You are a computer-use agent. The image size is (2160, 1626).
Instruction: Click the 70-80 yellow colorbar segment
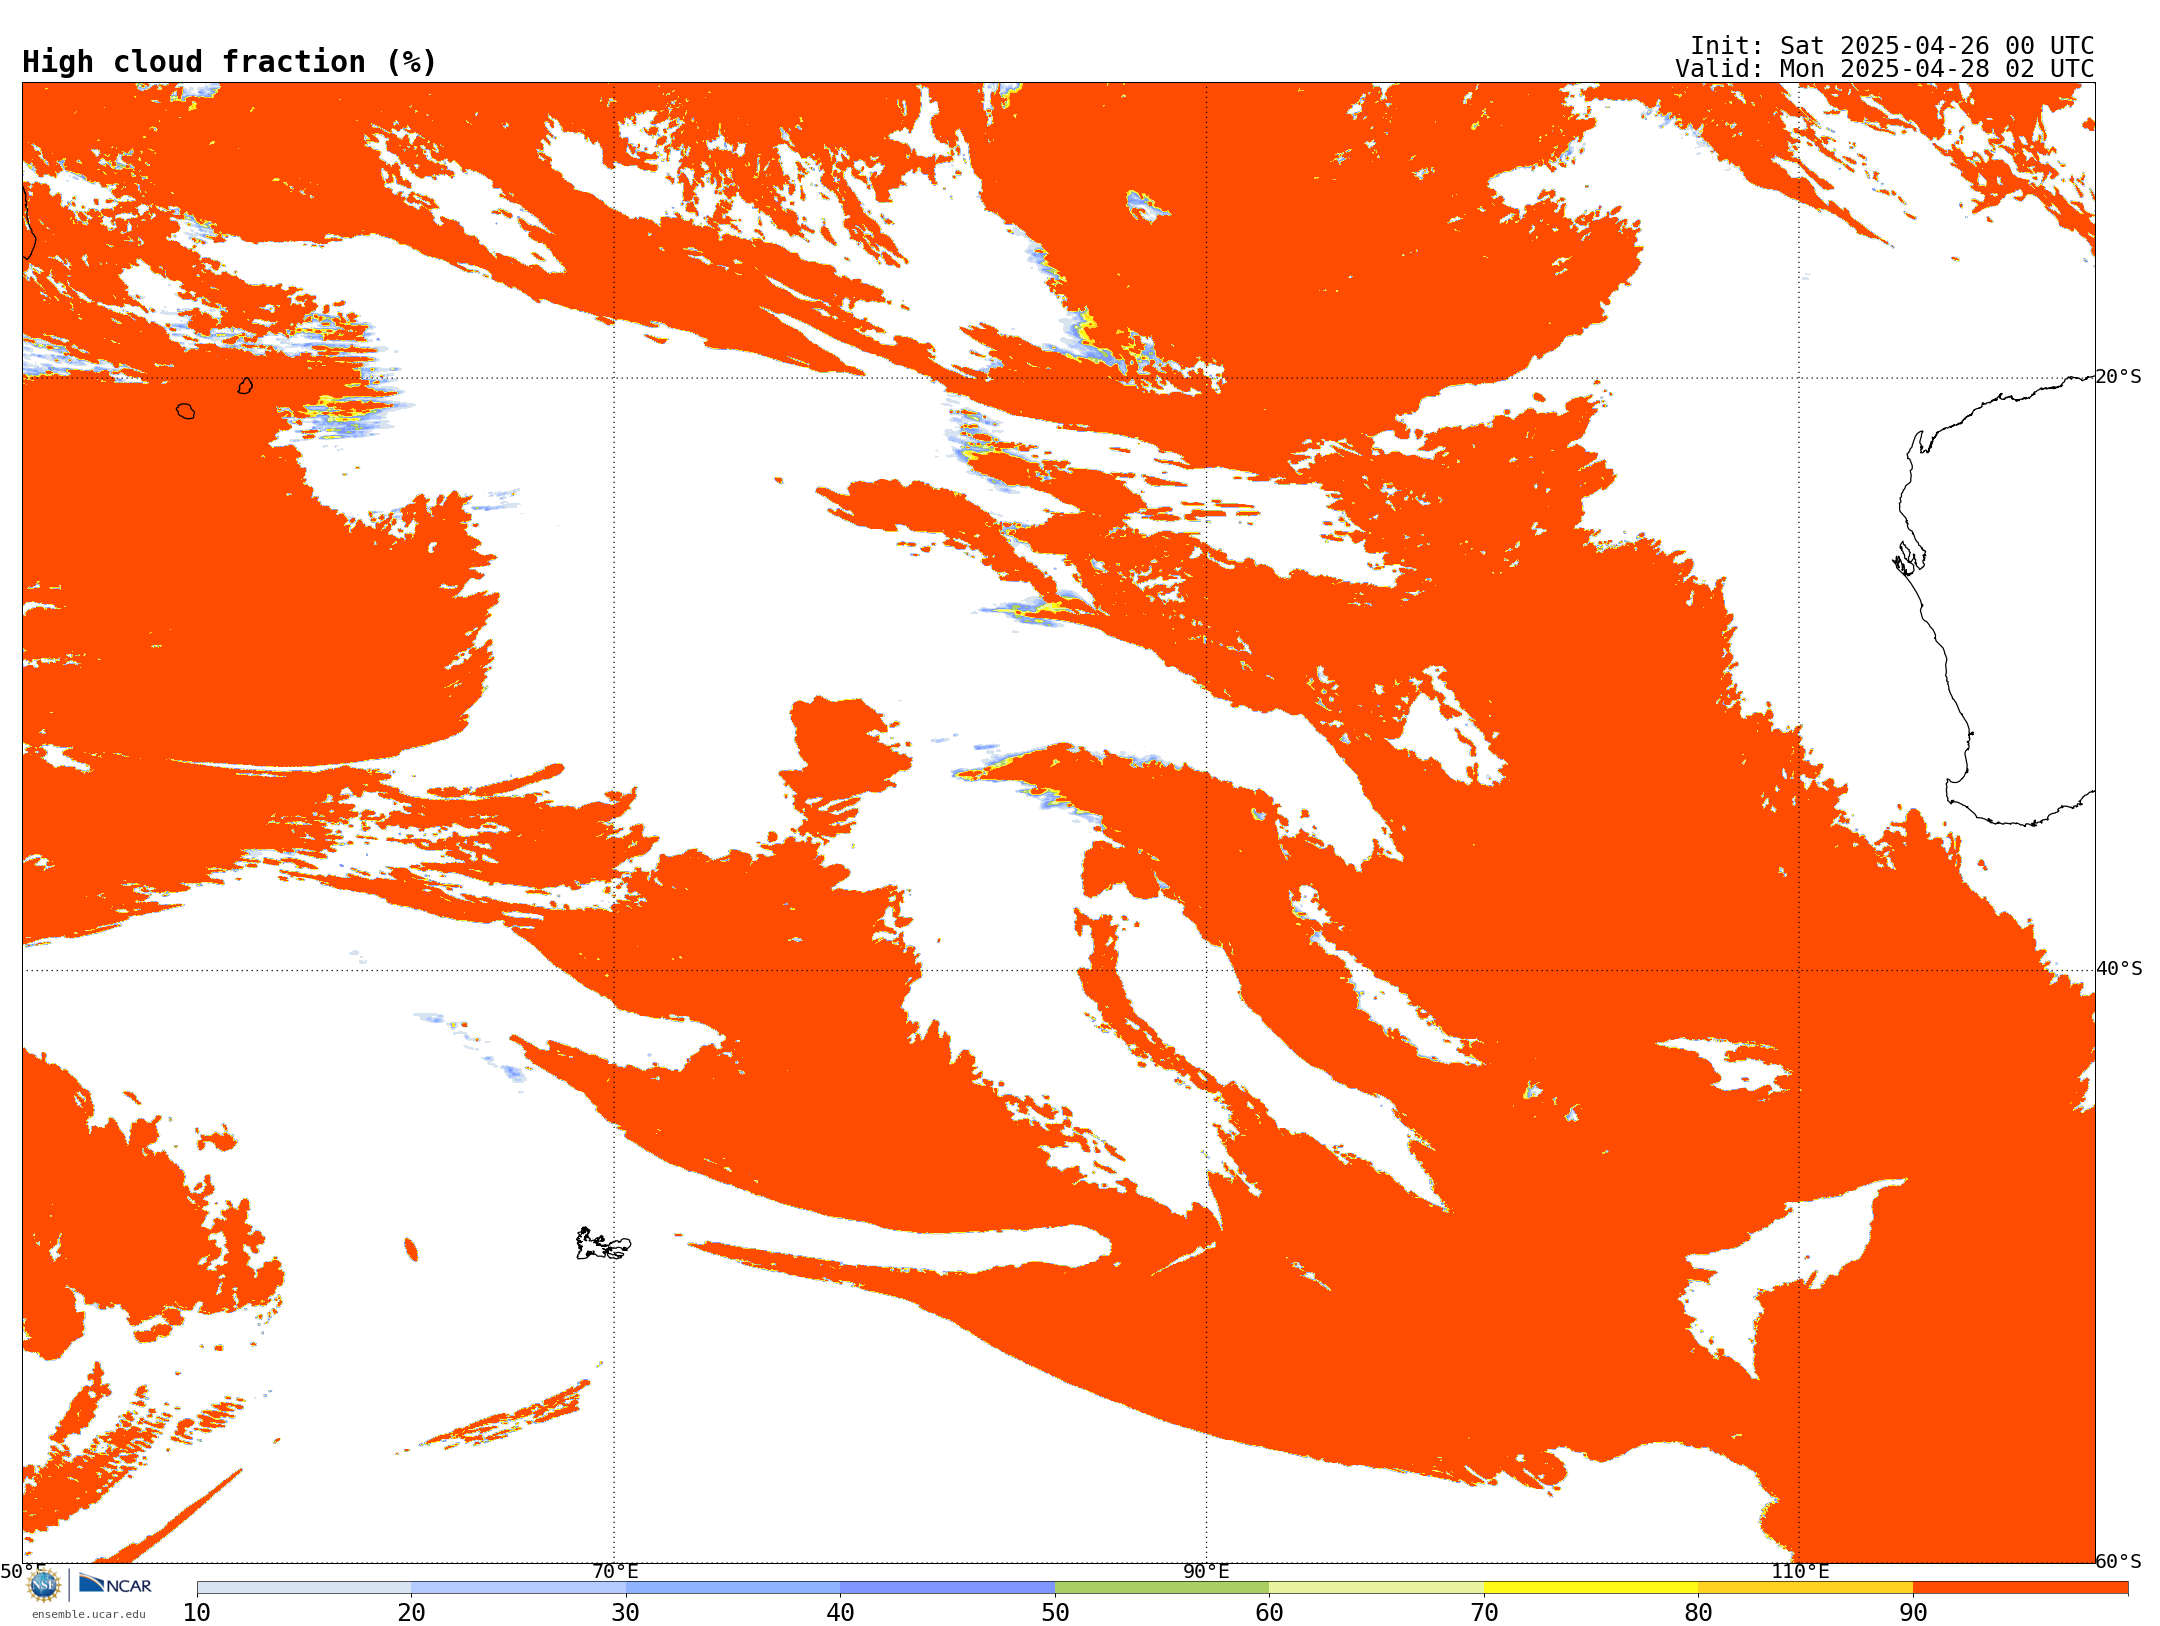pos(1591,1588)
